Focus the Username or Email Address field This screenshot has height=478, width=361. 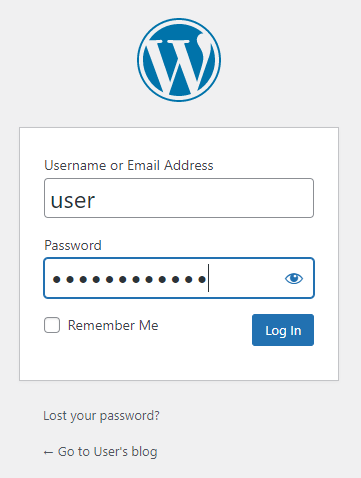tap(179, 198)
